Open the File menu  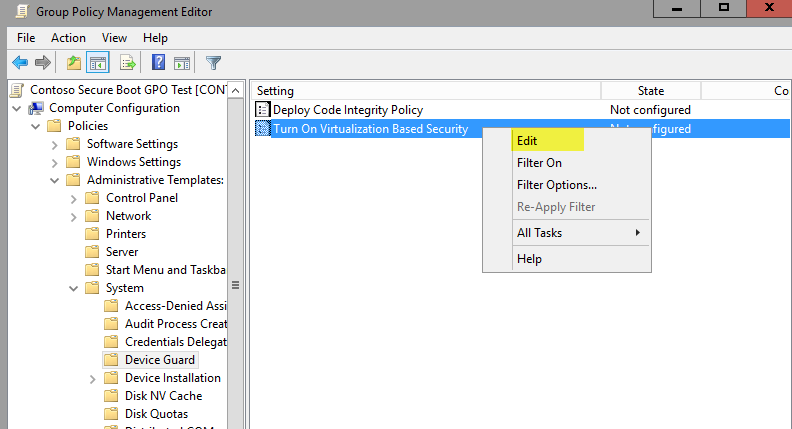26,38
